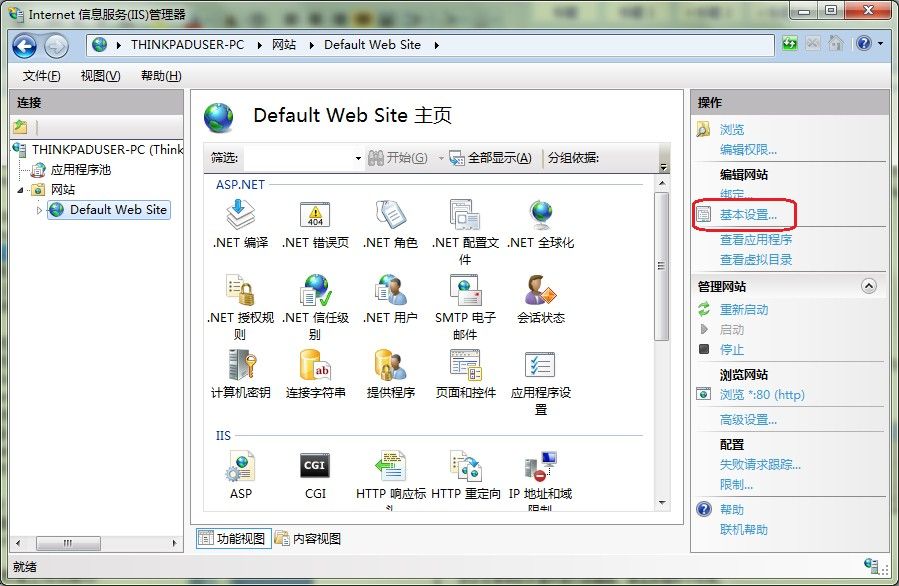899x586 pixels.
Task: Click the green refresh icon in address bar
Action: pos(790,44)
